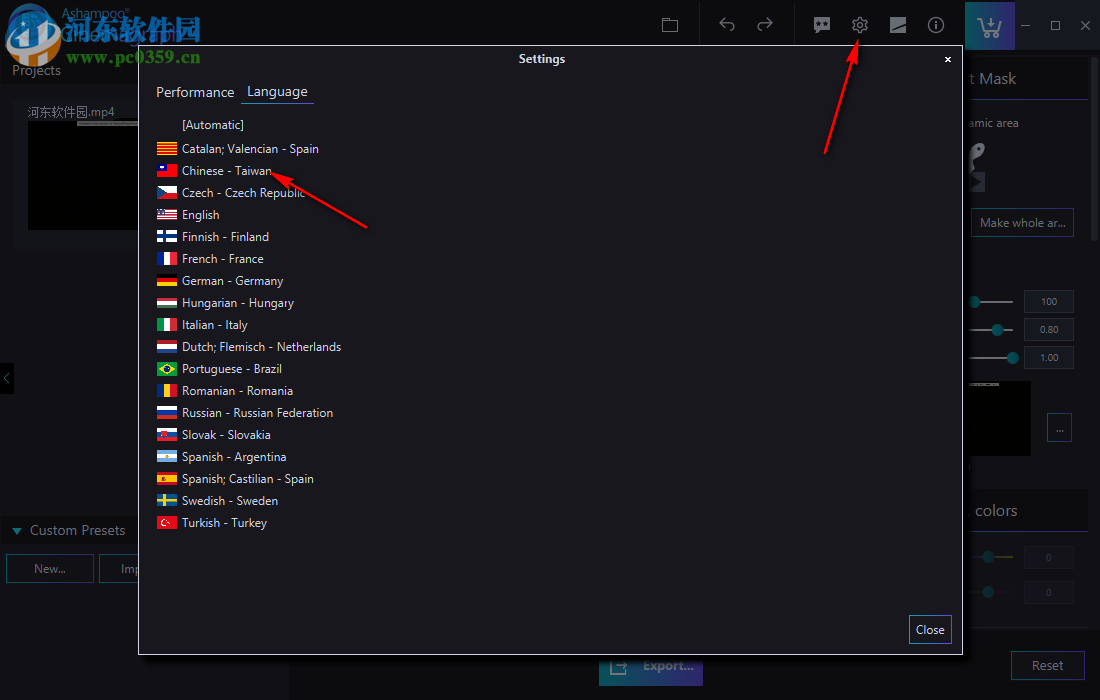Viewport: 1100px width, 700px height.
Task: Select Czech - Czech Republic language
Action: (x=230, y=193)
